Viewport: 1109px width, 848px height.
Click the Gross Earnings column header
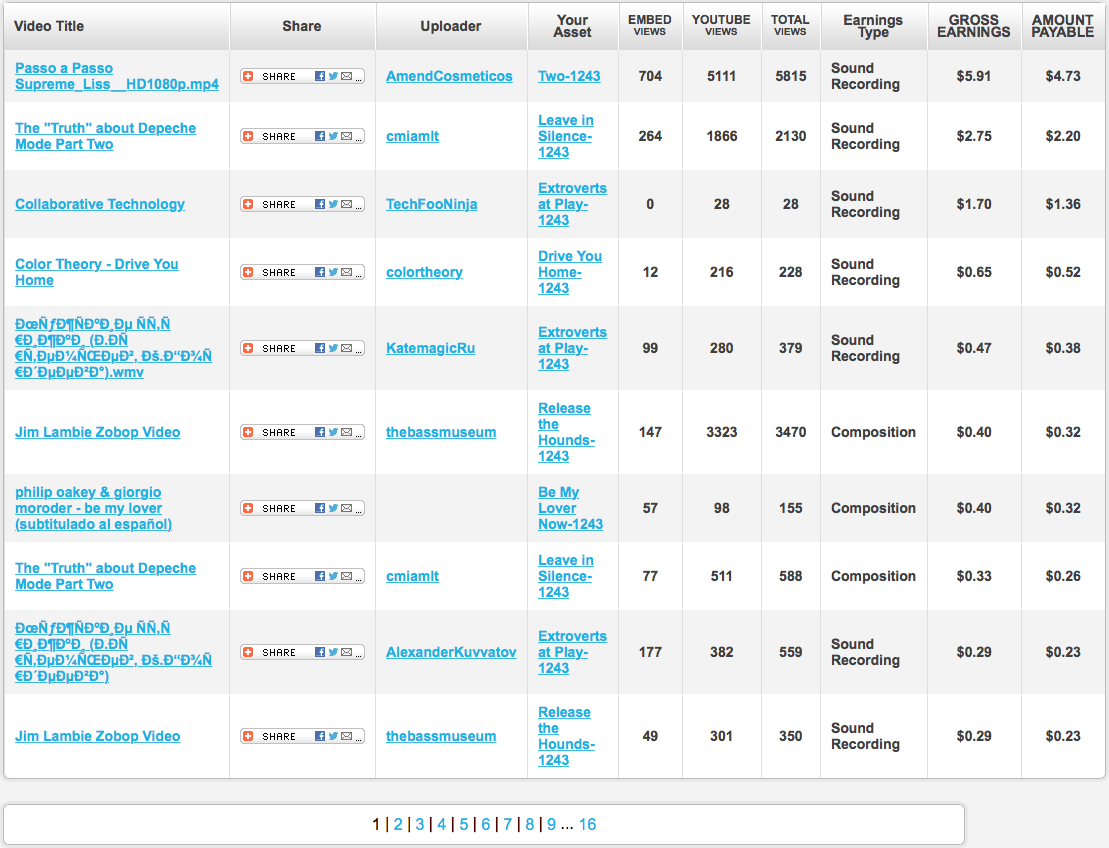point(973,26)
